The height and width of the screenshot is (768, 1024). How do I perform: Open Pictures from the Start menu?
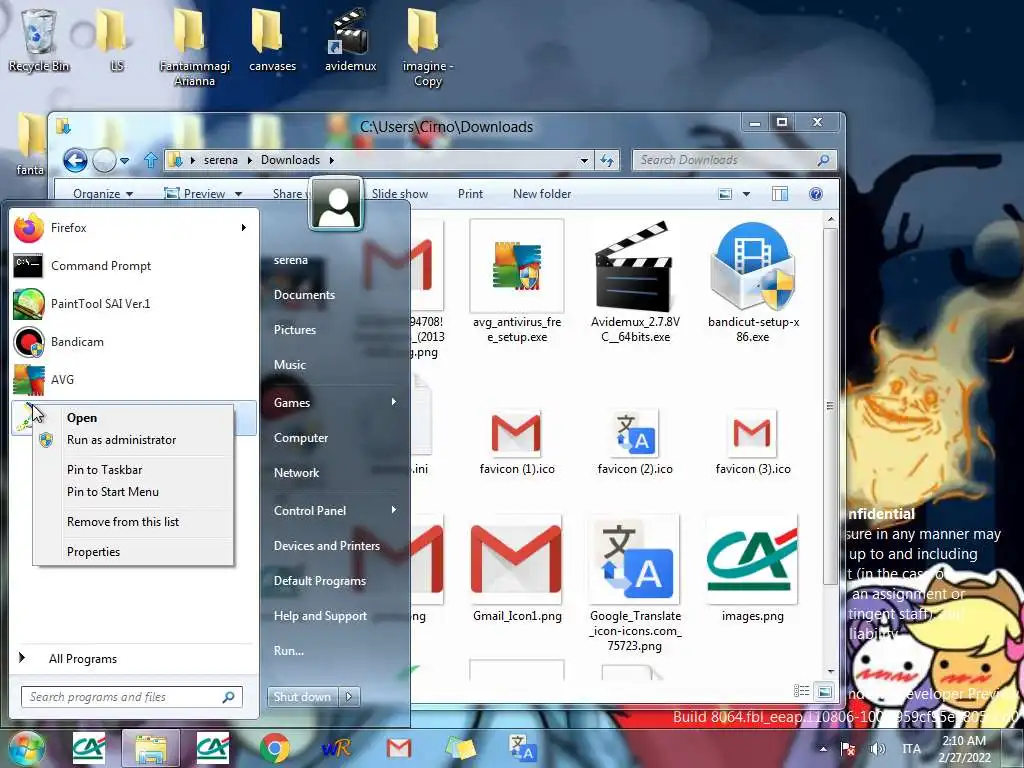coord(295,330)
